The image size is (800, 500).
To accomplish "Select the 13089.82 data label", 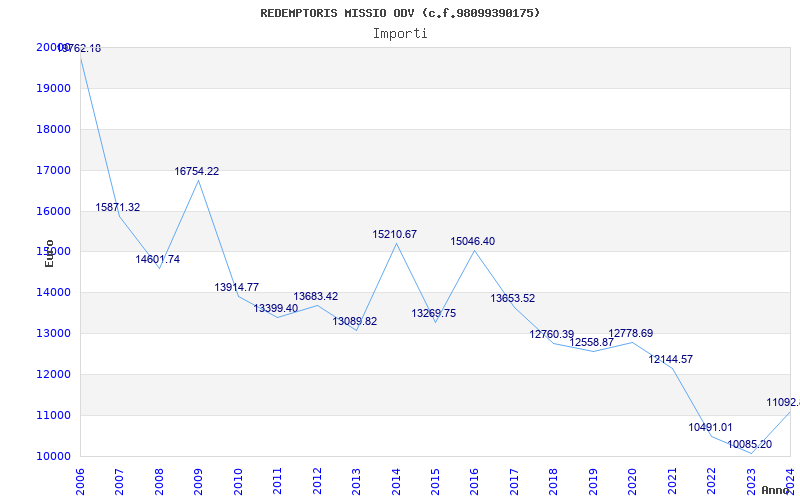I will click(x=355, y=321).
